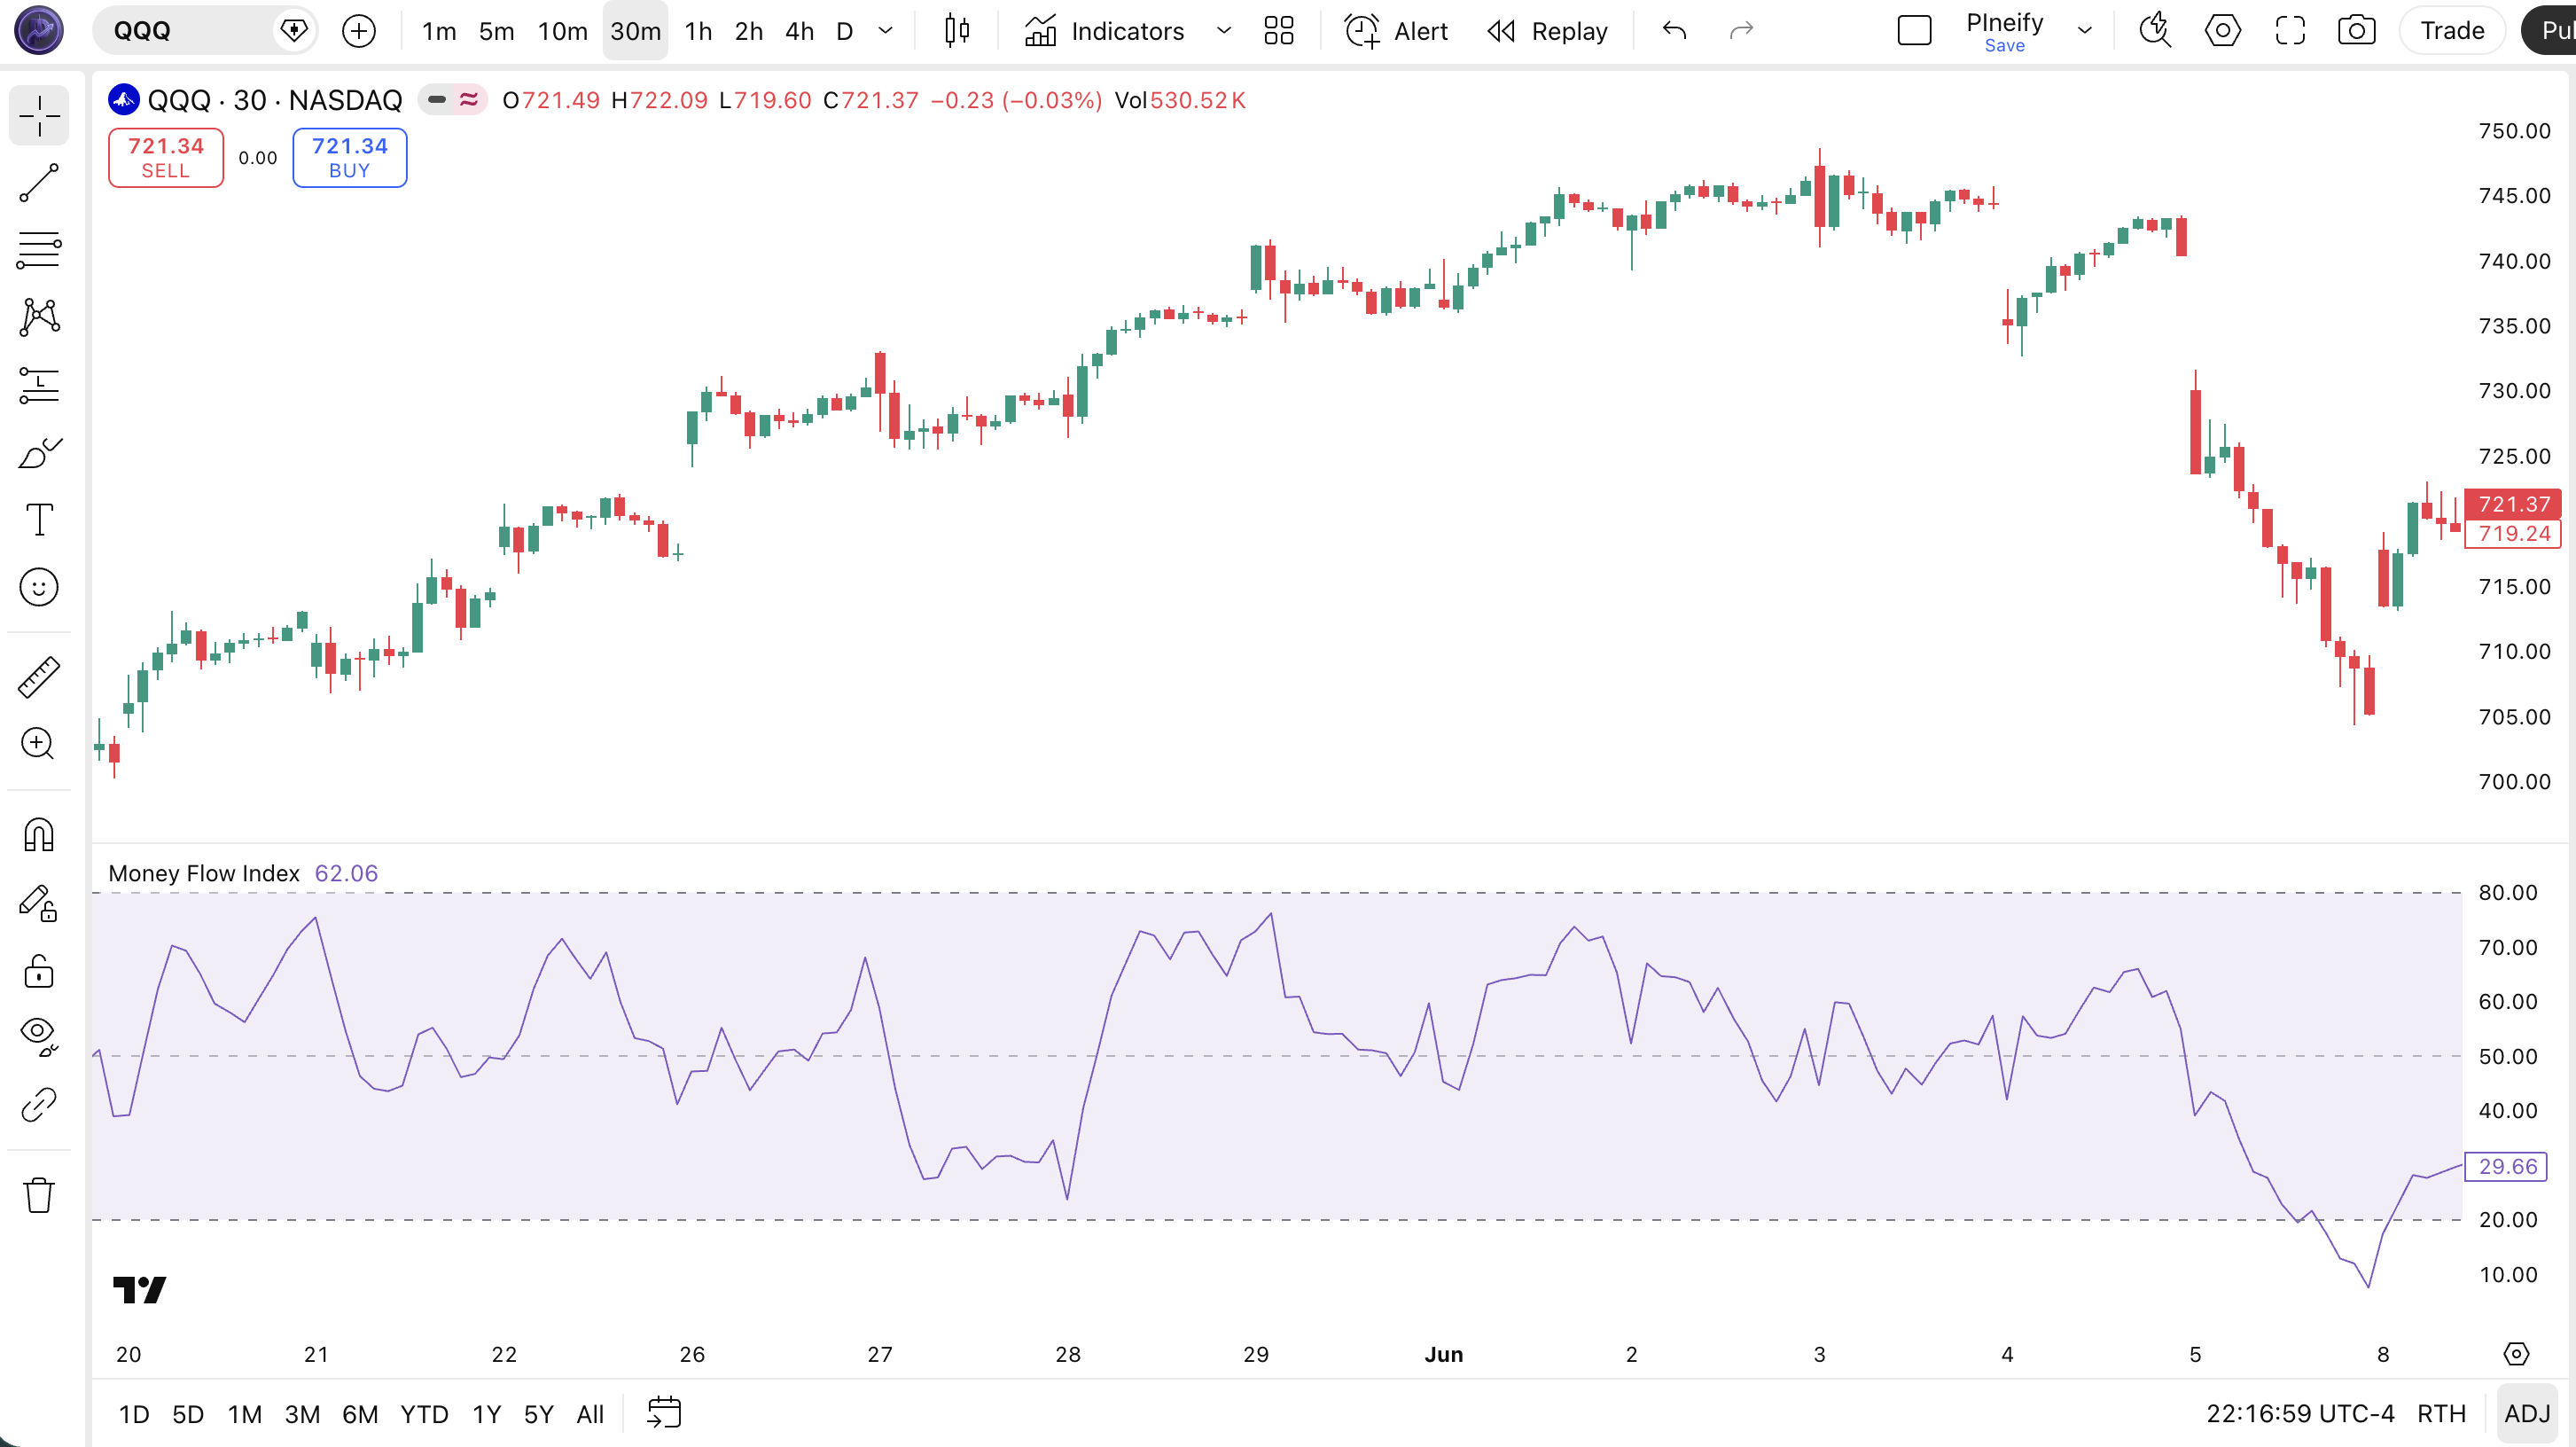The width and height of the screenshot is (2576, 1447).
Task: Open the candlestick chart type menu
Action: 957,31
